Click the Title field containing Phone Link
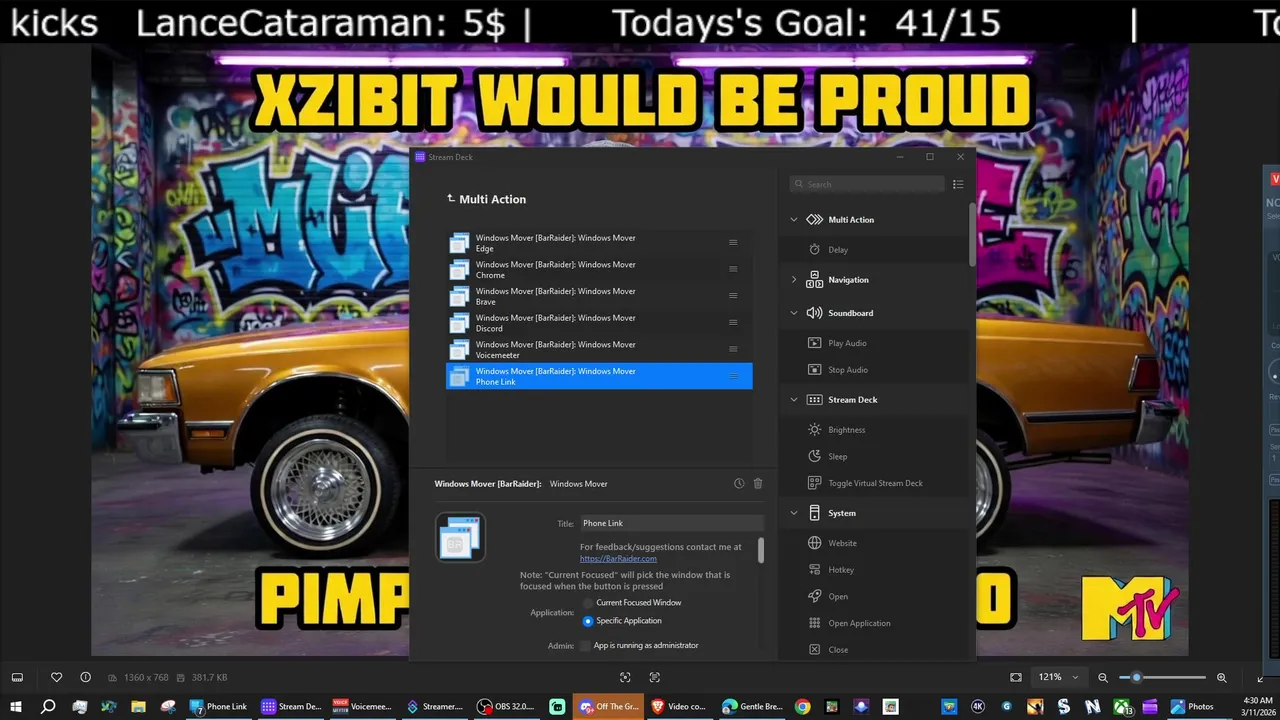Image resolution: width=1280 pixels, height=720 pixels. coord(672,523)
